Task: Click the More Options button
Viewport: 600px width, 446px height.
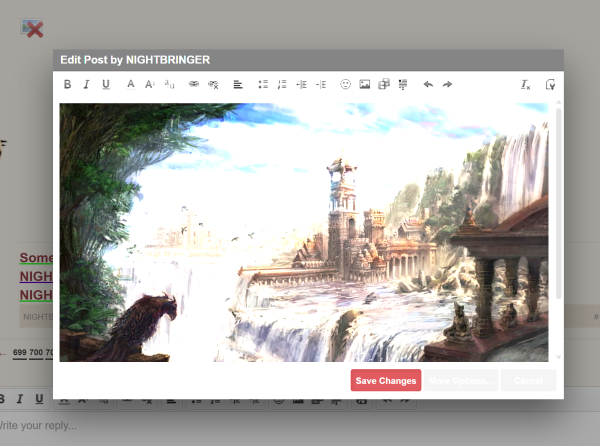Action: click(x=460, y=380)
